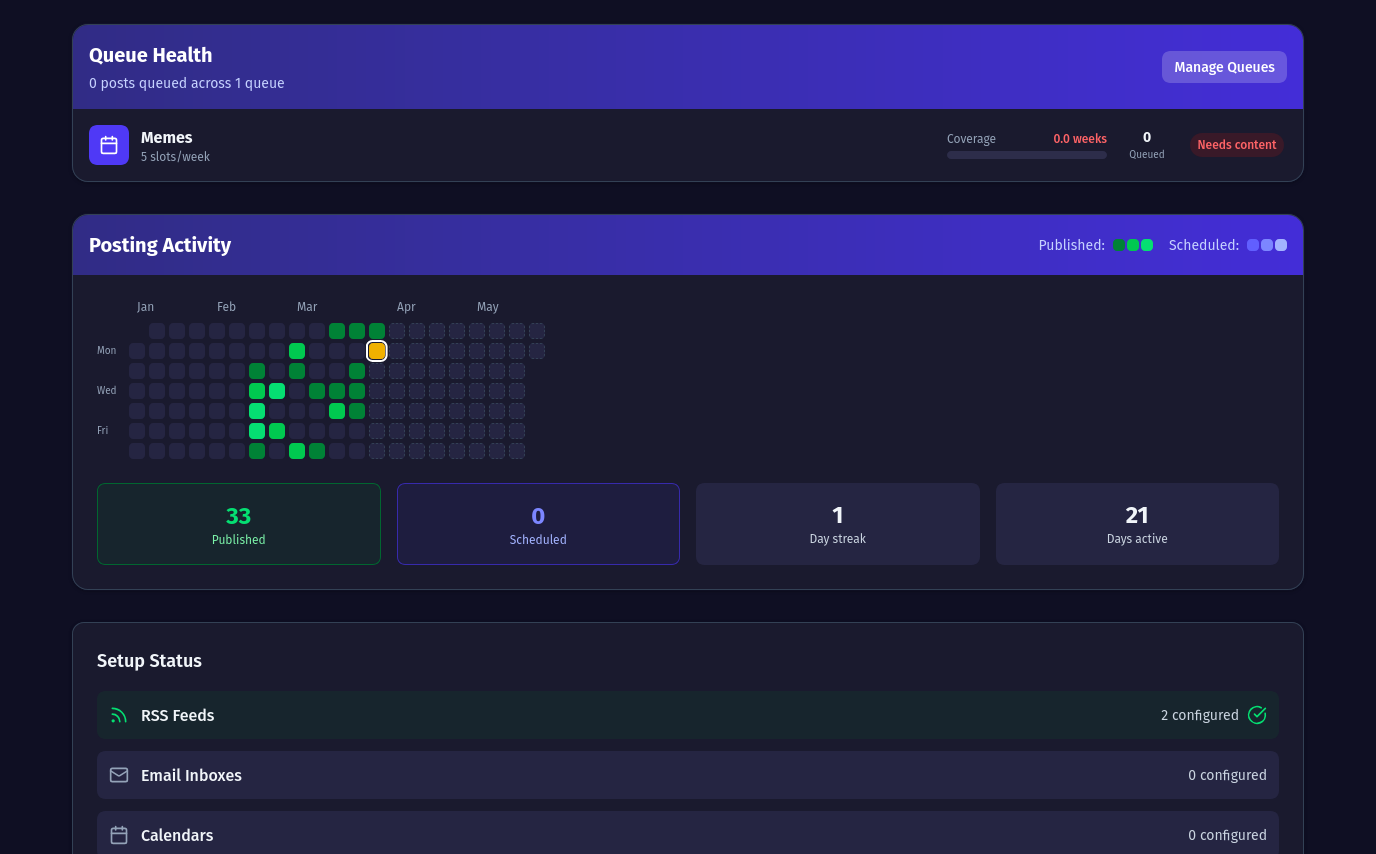
Task: Click the middle green Published legend swatch
Action: [x=1133, y=245]
